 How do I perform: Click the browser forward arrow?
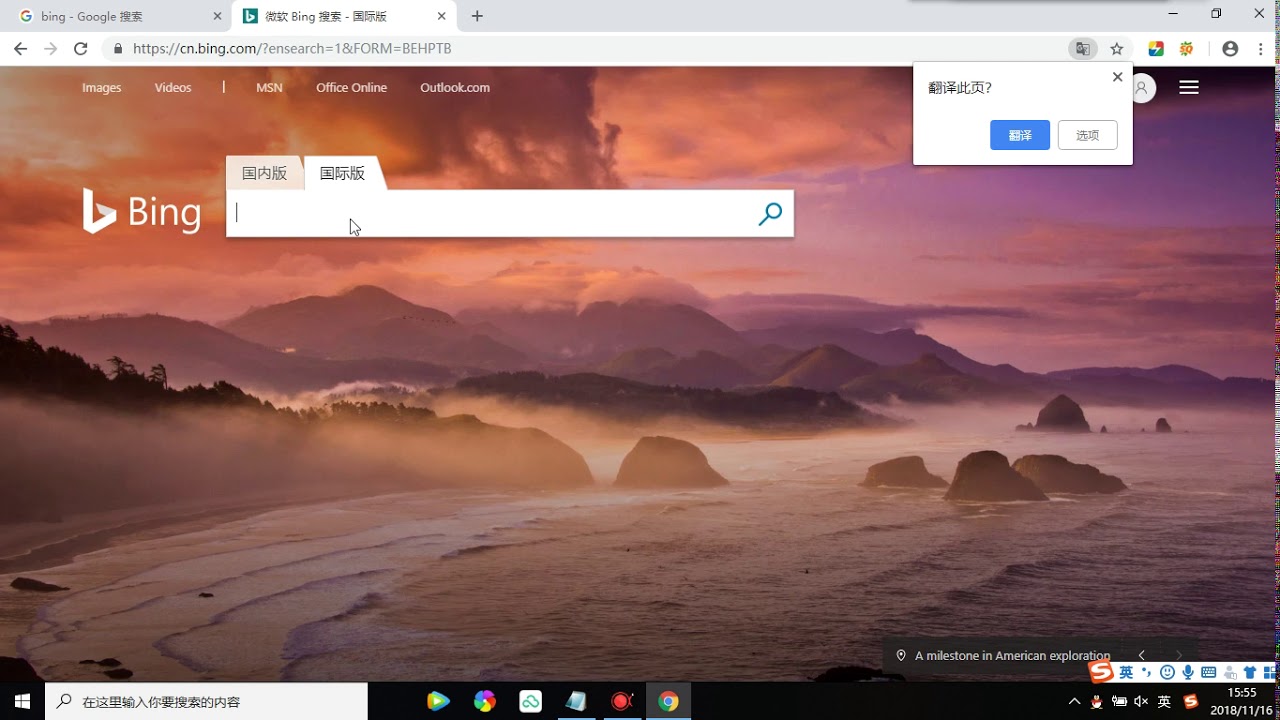pyautogui.click(x=51, y=49)
